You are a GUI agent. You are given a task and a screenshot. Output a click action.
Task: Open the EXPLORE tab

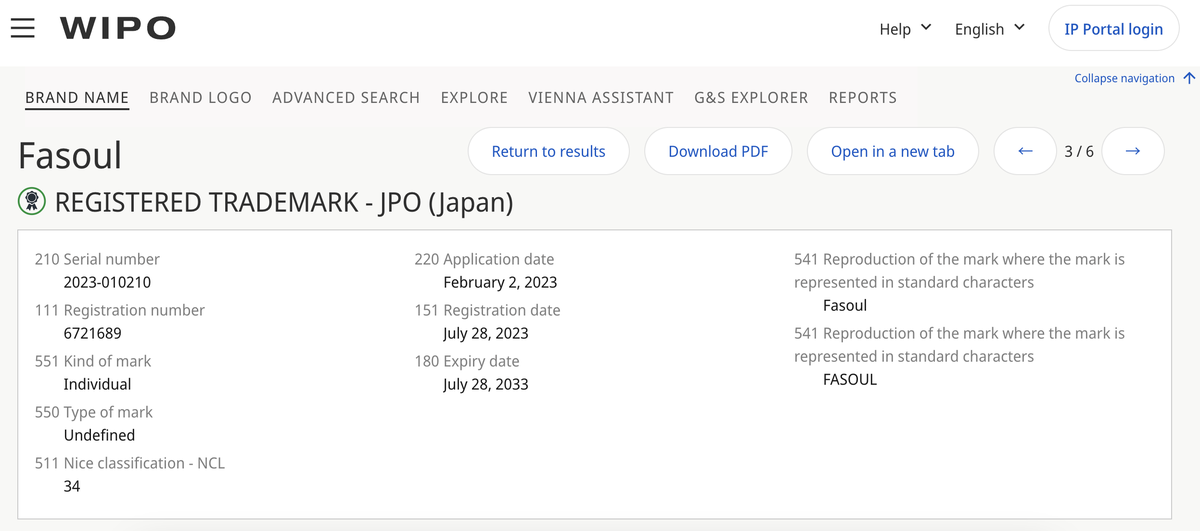pyautogui.click(x=474, y=98)
